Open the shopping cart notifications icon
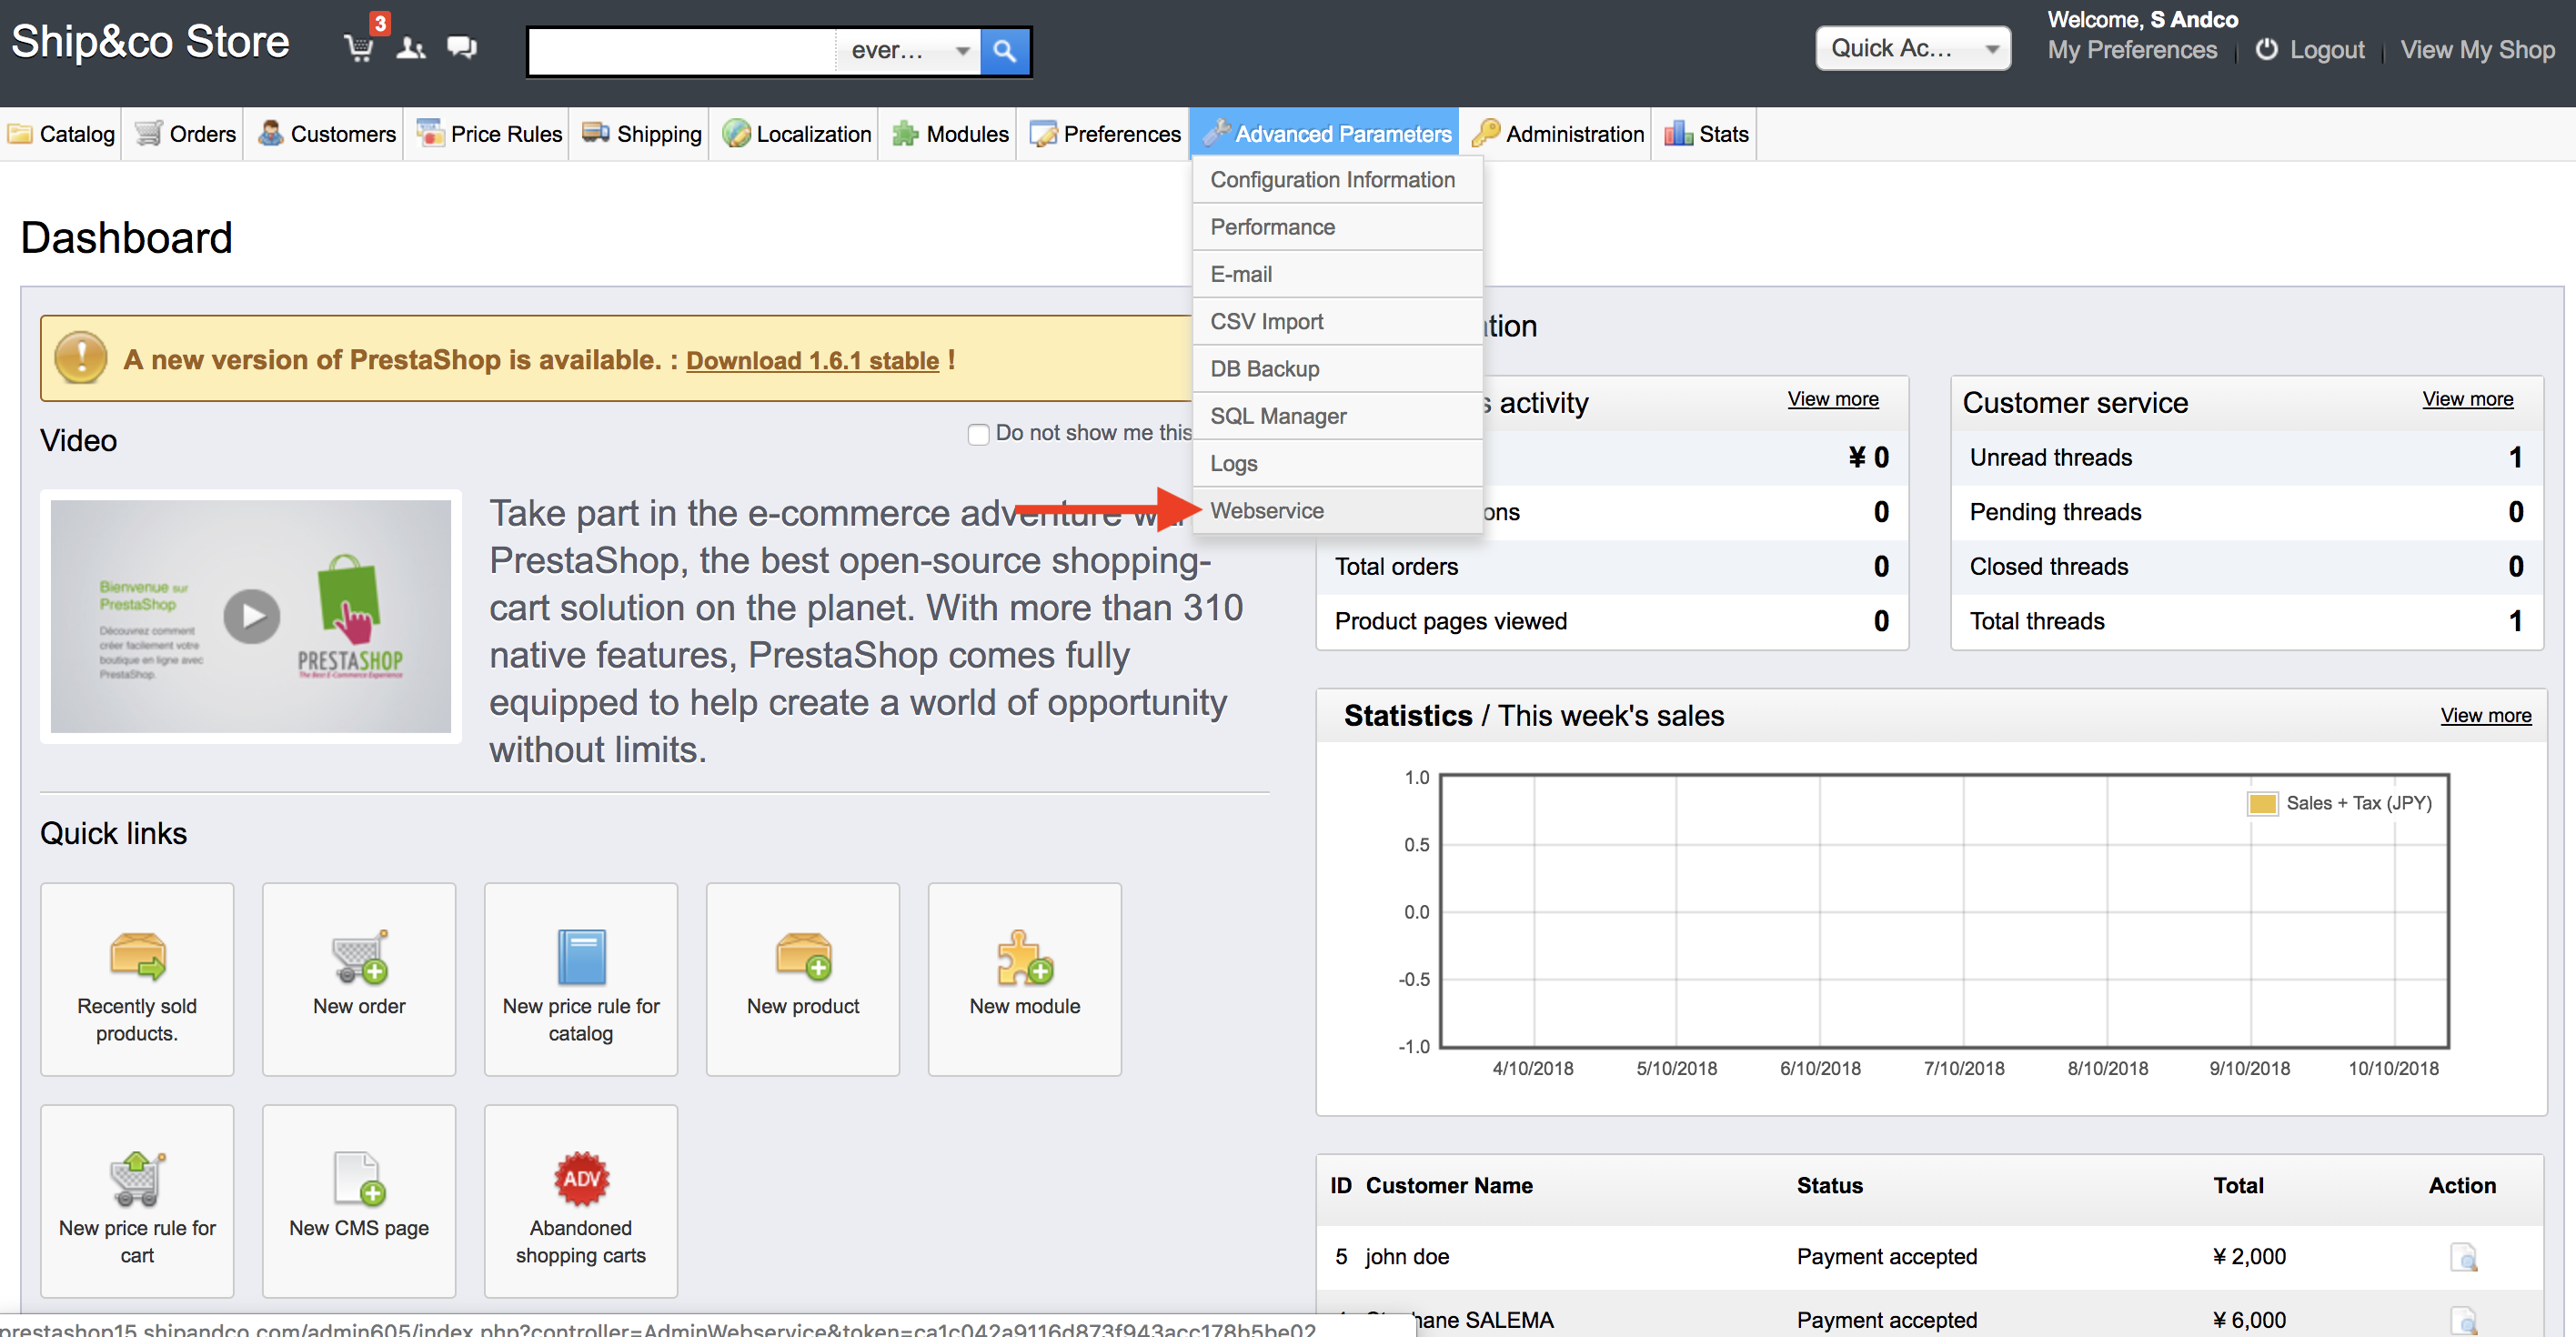Screen dimensions: 2576x1337 [358, 47]
